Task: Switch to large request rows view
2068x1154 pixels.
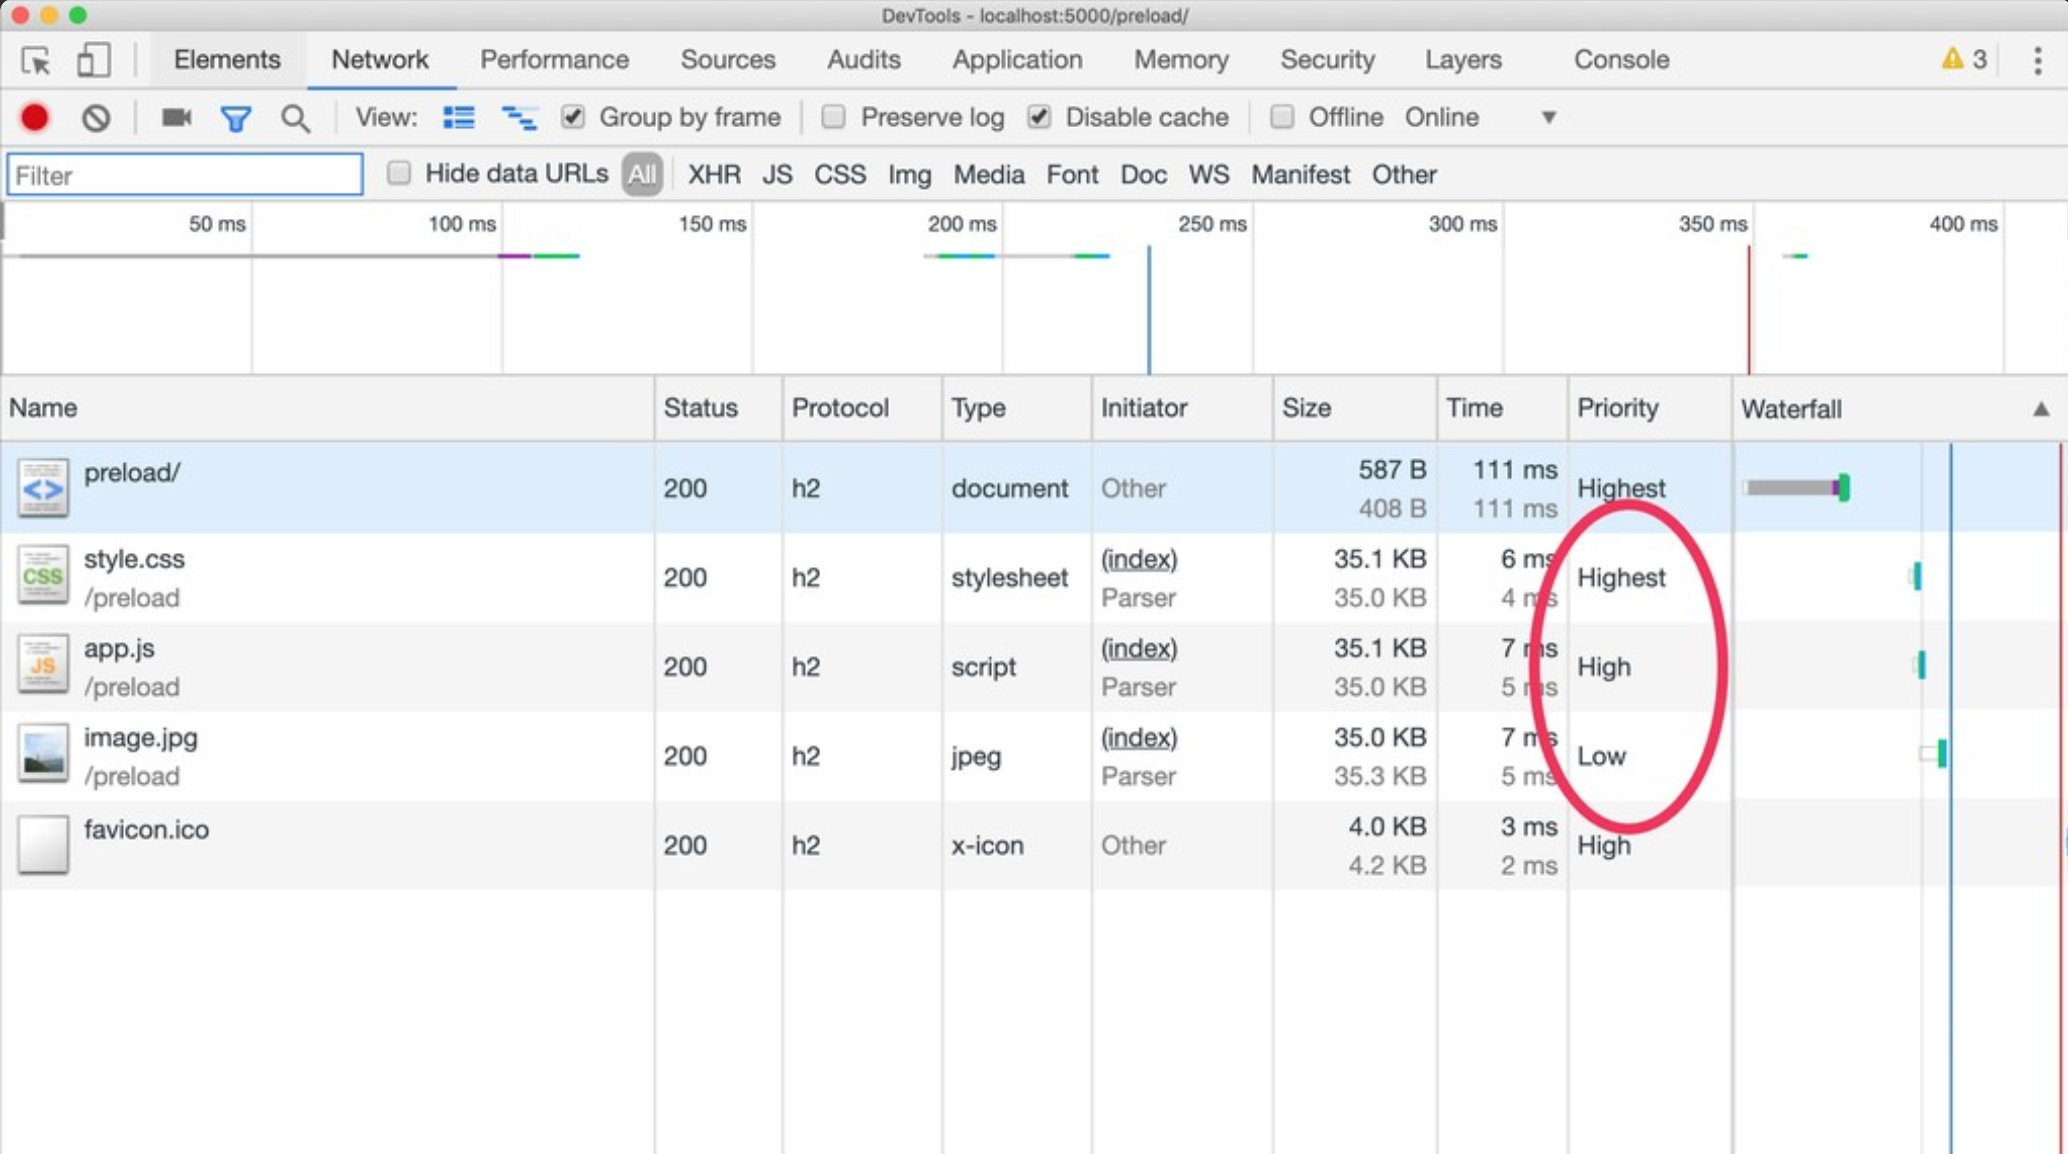Action: coord(459,118)
